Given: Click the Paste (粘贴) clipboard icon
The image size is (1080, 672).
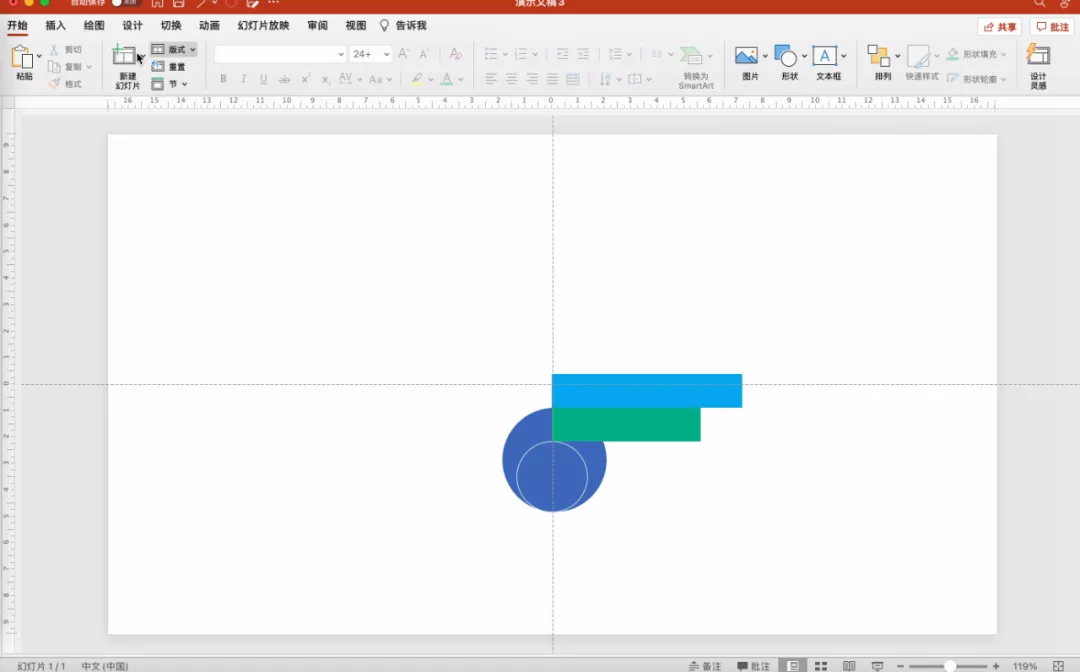Looking at the screenshot, I should tap(22, 57).
